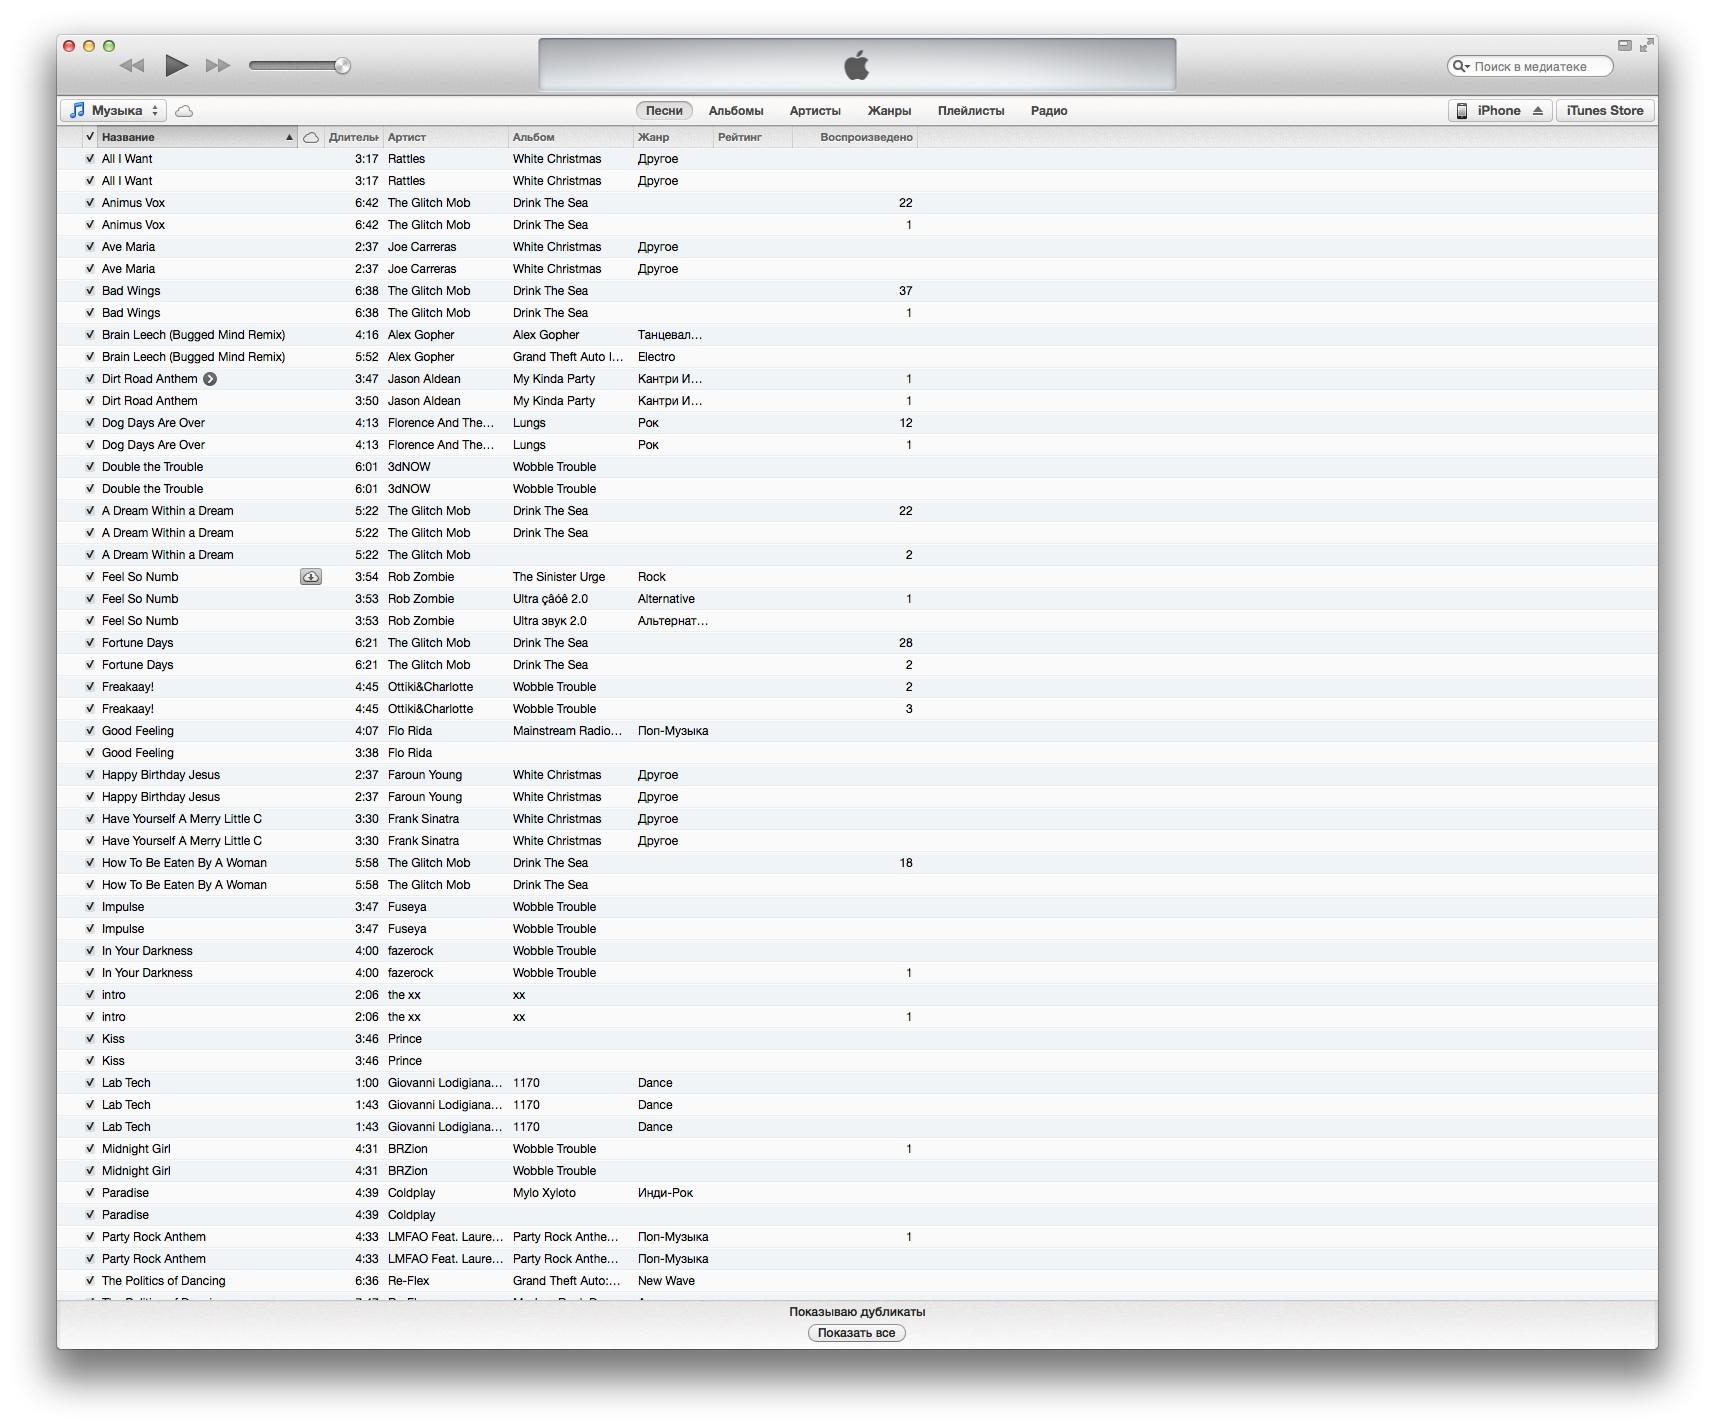Image resolution: width=1715 pixels, height=1428 pixels.
Task: Click the Electro genre of Brain Leech
Action: (x=656, y=357)
